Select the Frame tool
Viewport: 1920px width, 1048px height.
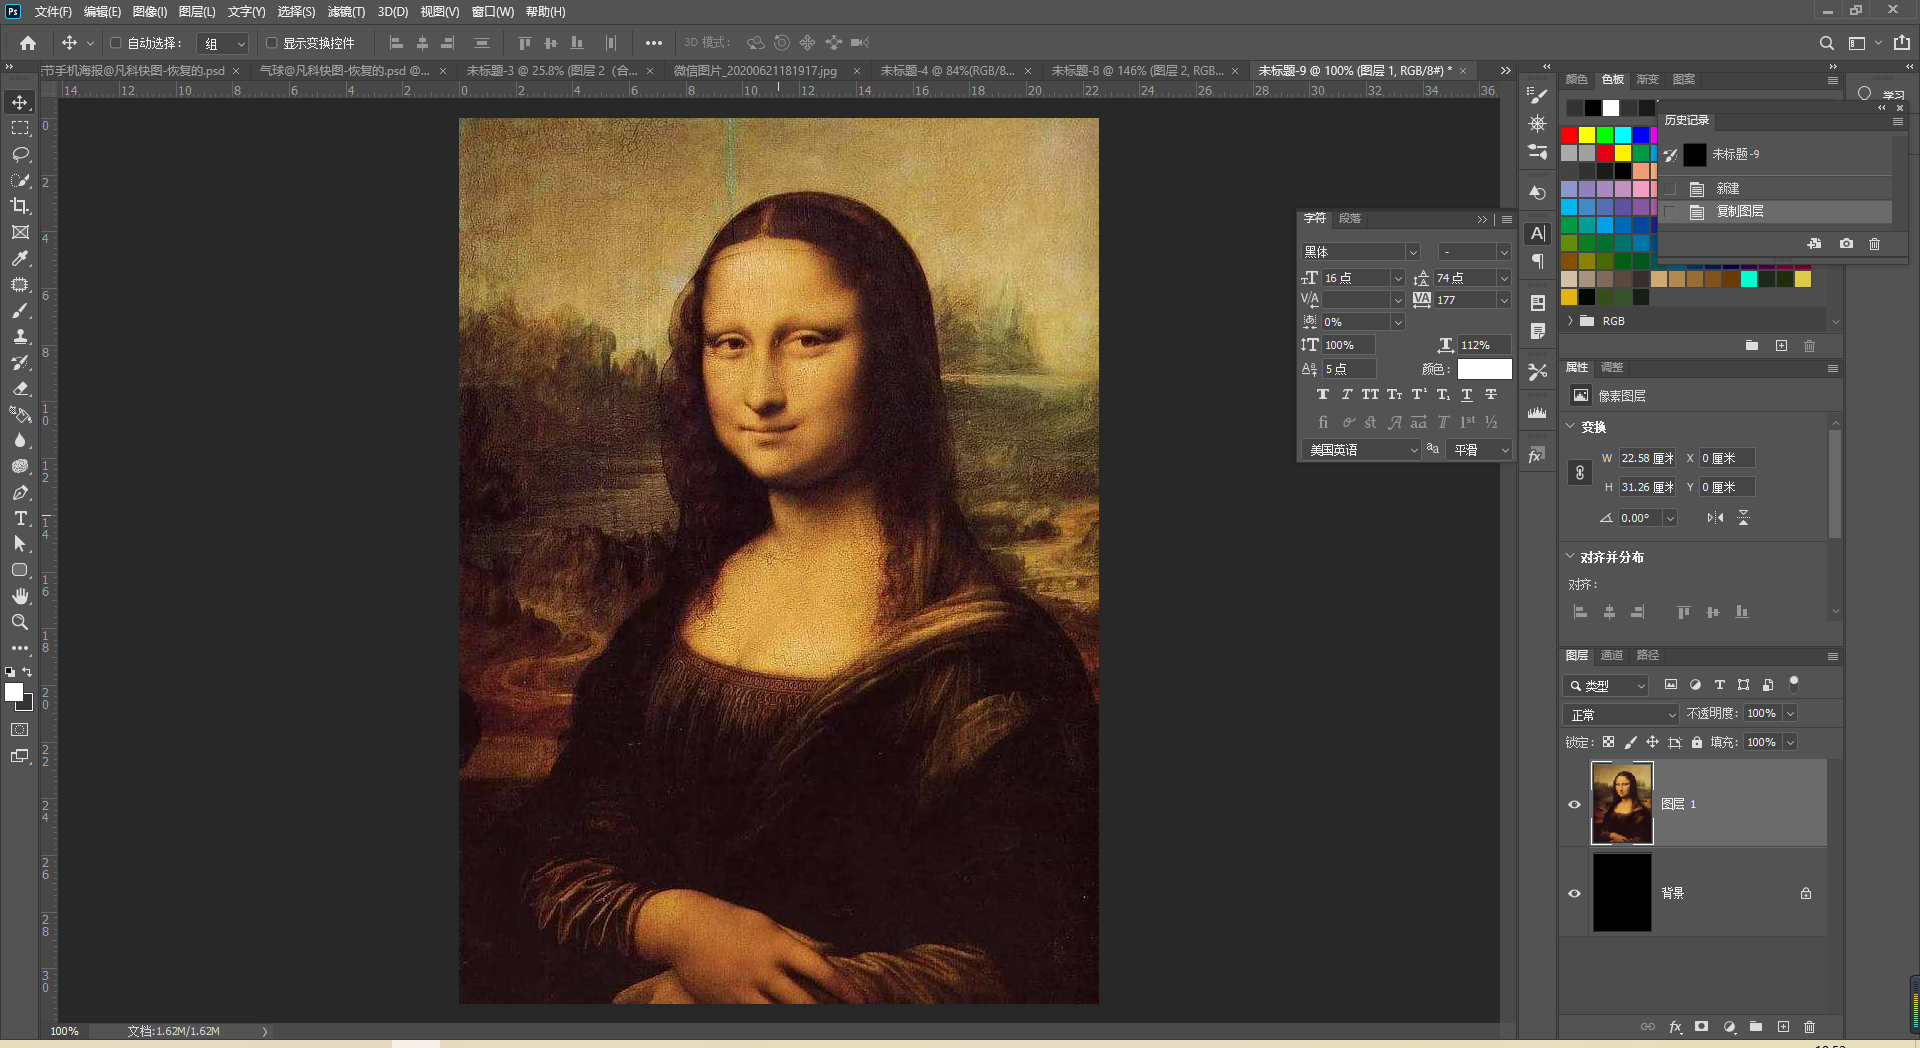[x=20, y=232]
